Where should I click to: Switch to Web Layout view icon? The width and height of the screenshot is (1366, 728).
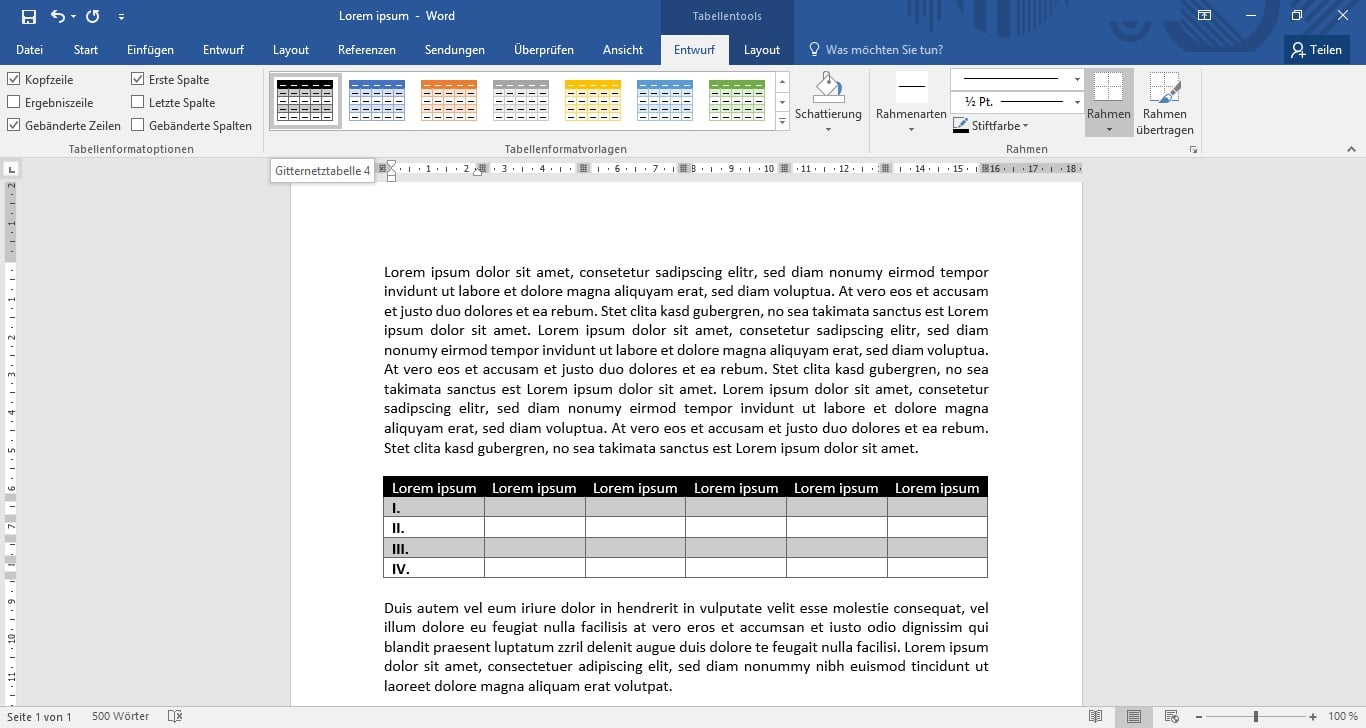[1172, 716]
